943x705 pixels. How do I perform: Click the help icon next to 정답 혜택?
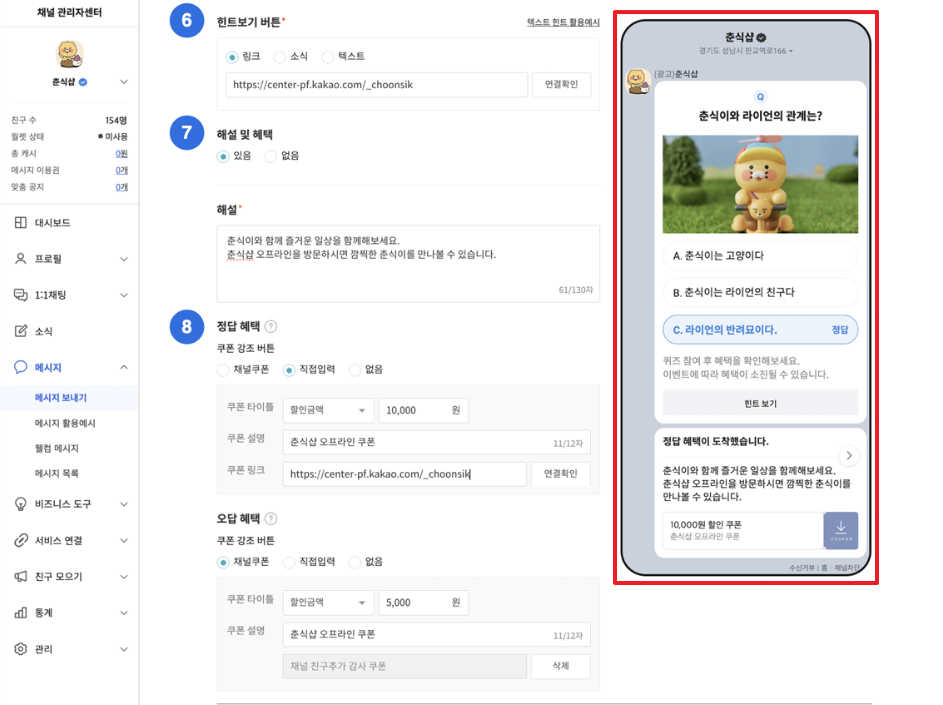(x=271, y=327)
